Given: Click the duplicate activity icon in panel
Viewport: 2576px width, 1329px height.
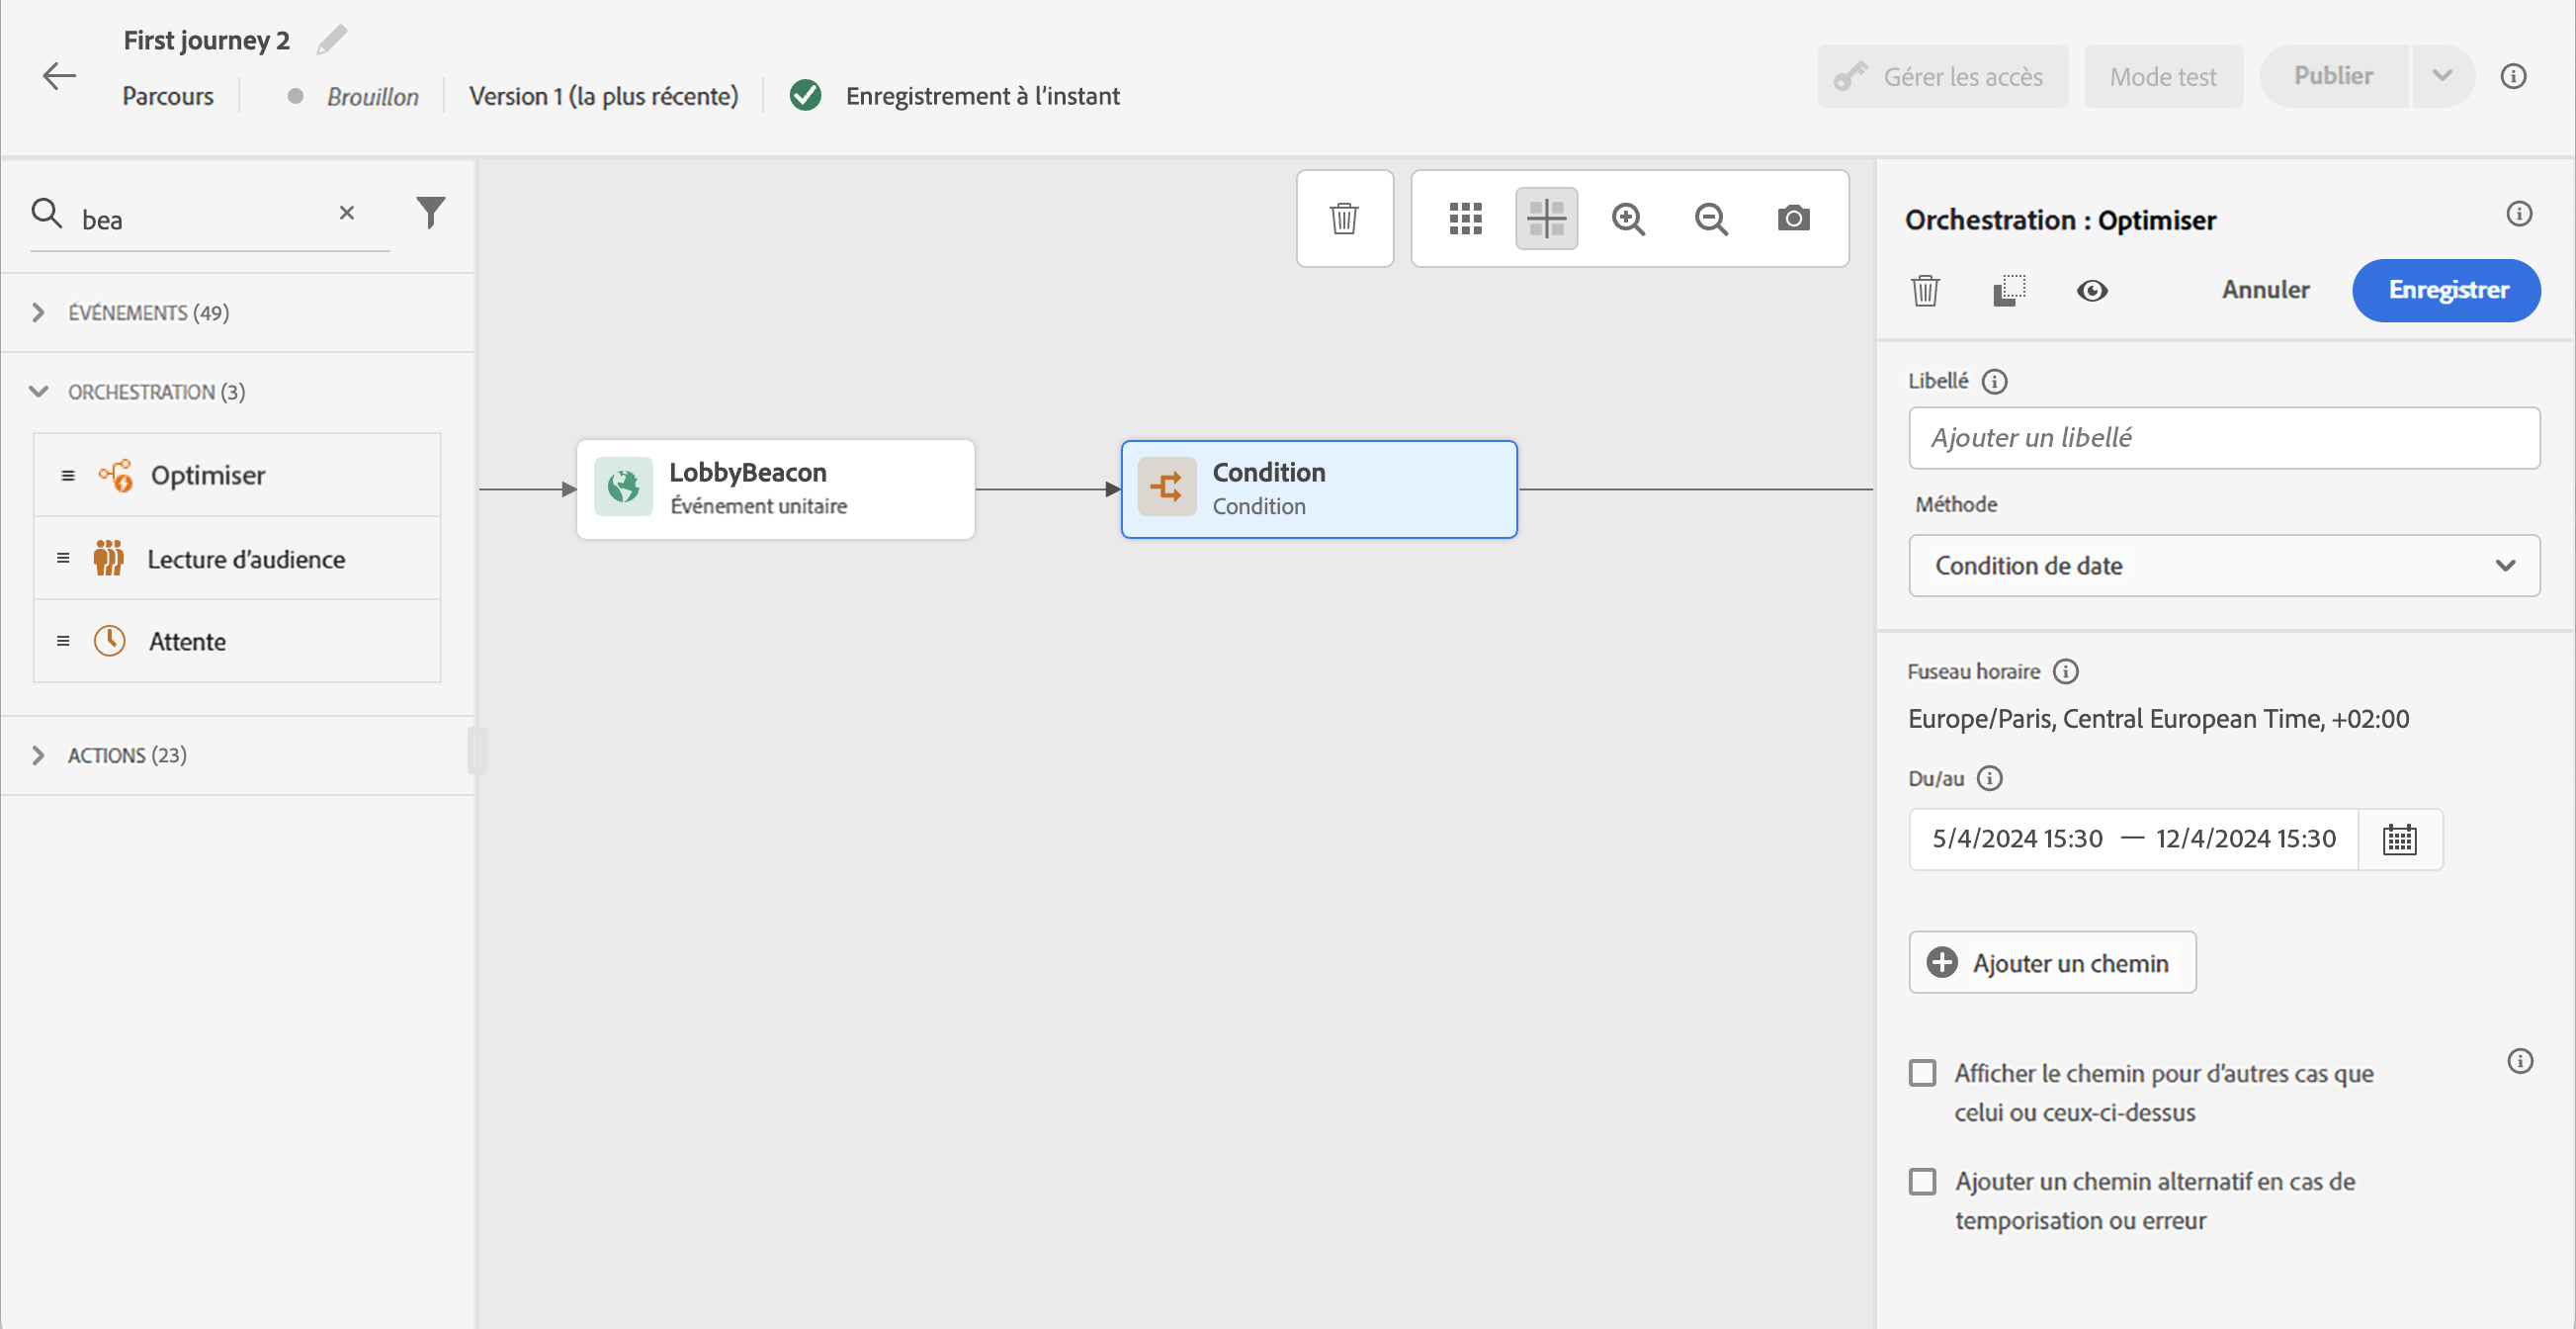Looking at the screenshot, I should click(2008, 290).
